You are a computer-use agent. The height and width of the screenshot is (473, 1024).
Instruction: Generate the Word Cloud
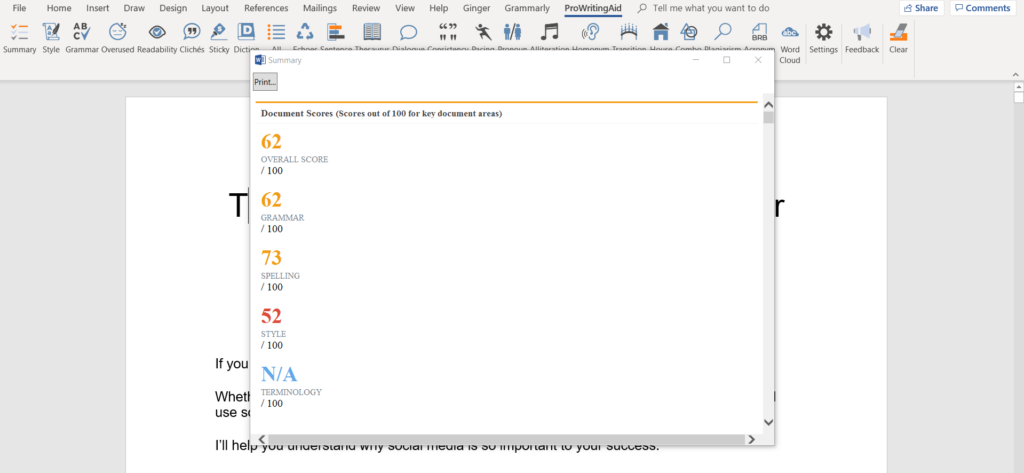(790, 43)
